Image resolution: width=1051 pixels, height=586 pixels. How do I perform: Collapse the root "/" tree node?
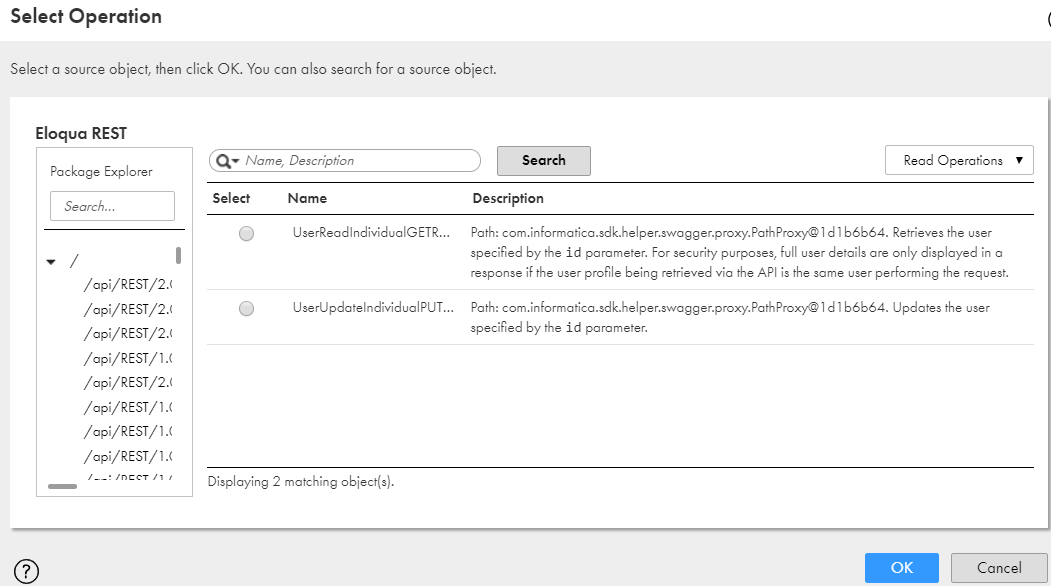point(51,261)
